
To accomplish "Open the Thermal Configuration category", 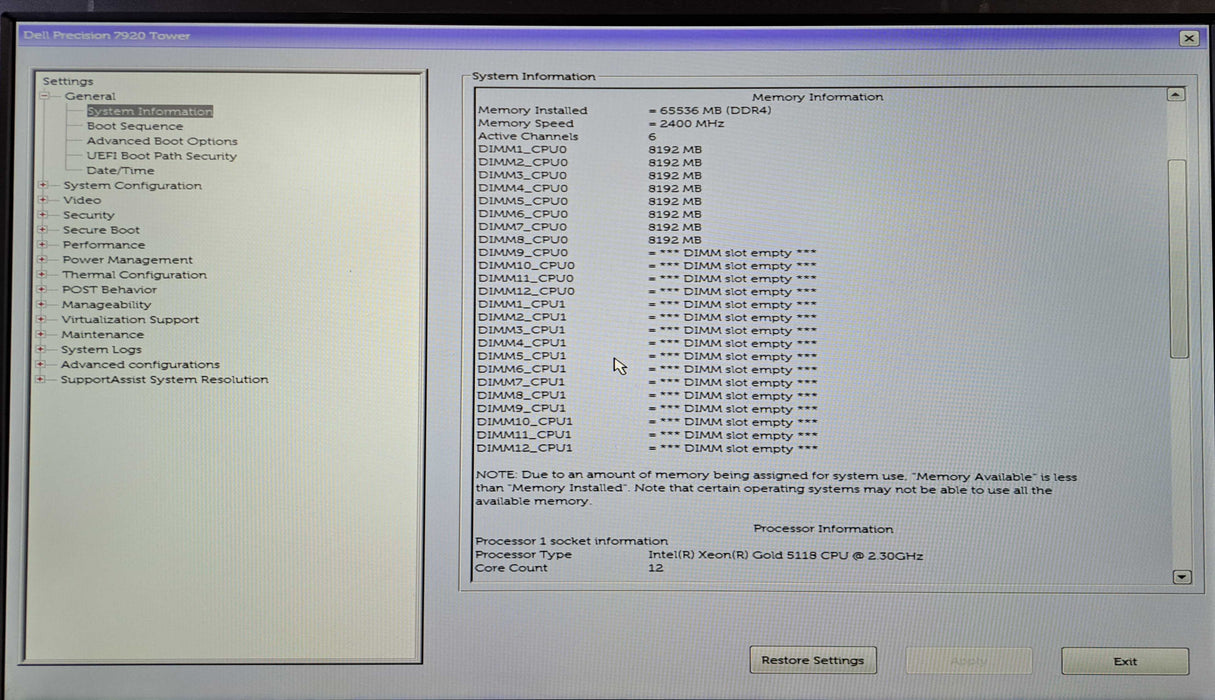I will (x=134, y=275).
